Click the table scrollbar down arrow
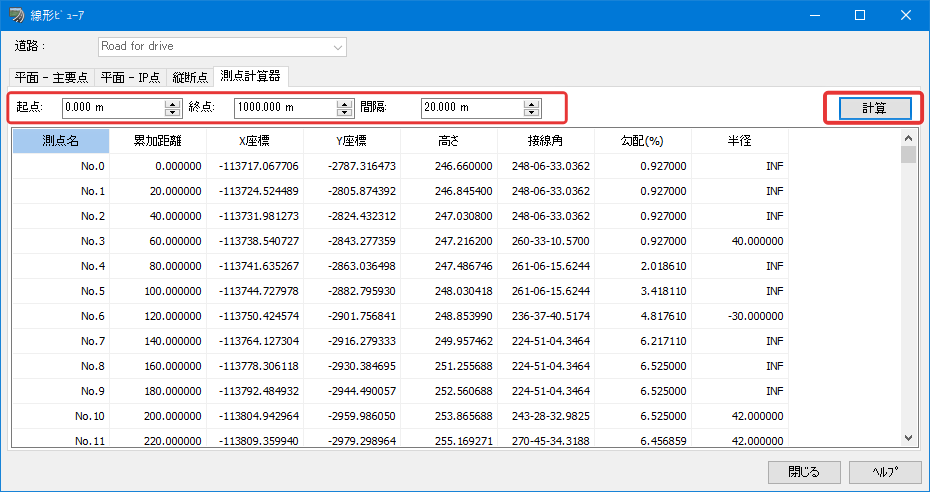930x492 pixels. point(908,438)
